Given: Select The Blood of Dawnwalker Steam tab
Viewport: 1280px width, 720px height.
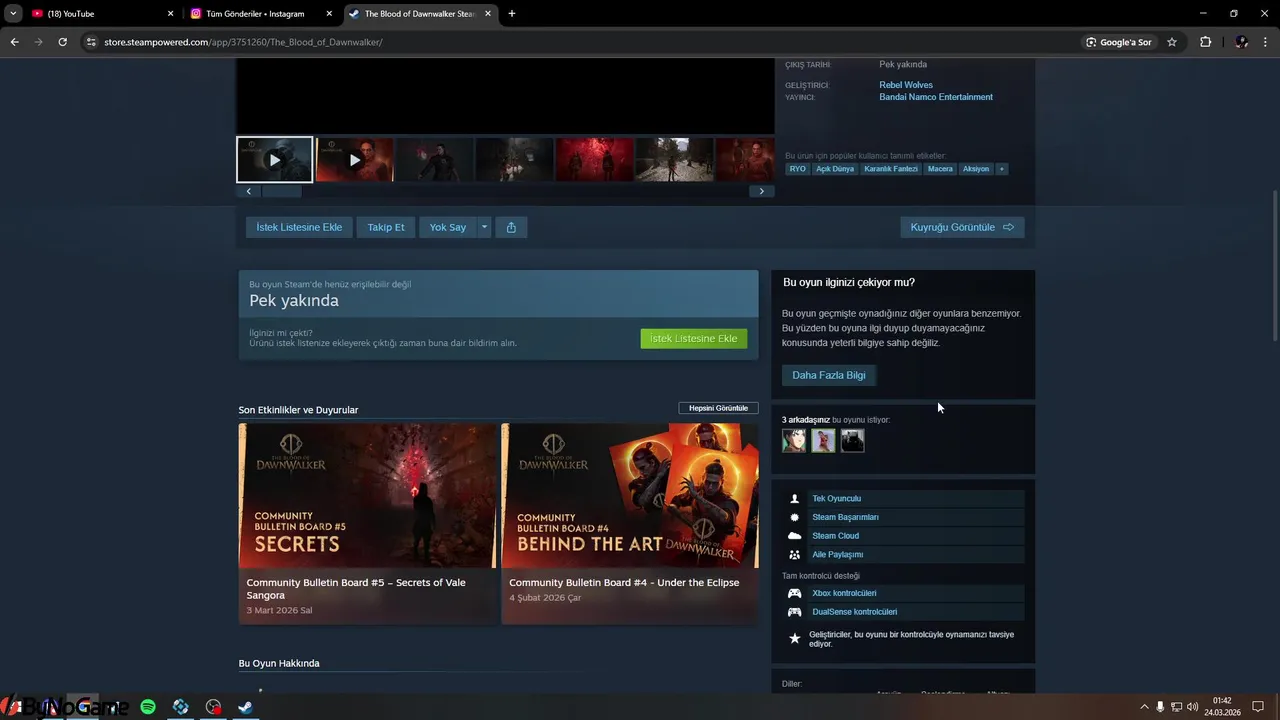Looking at the screenshot, I should click(x=420, y=14).
